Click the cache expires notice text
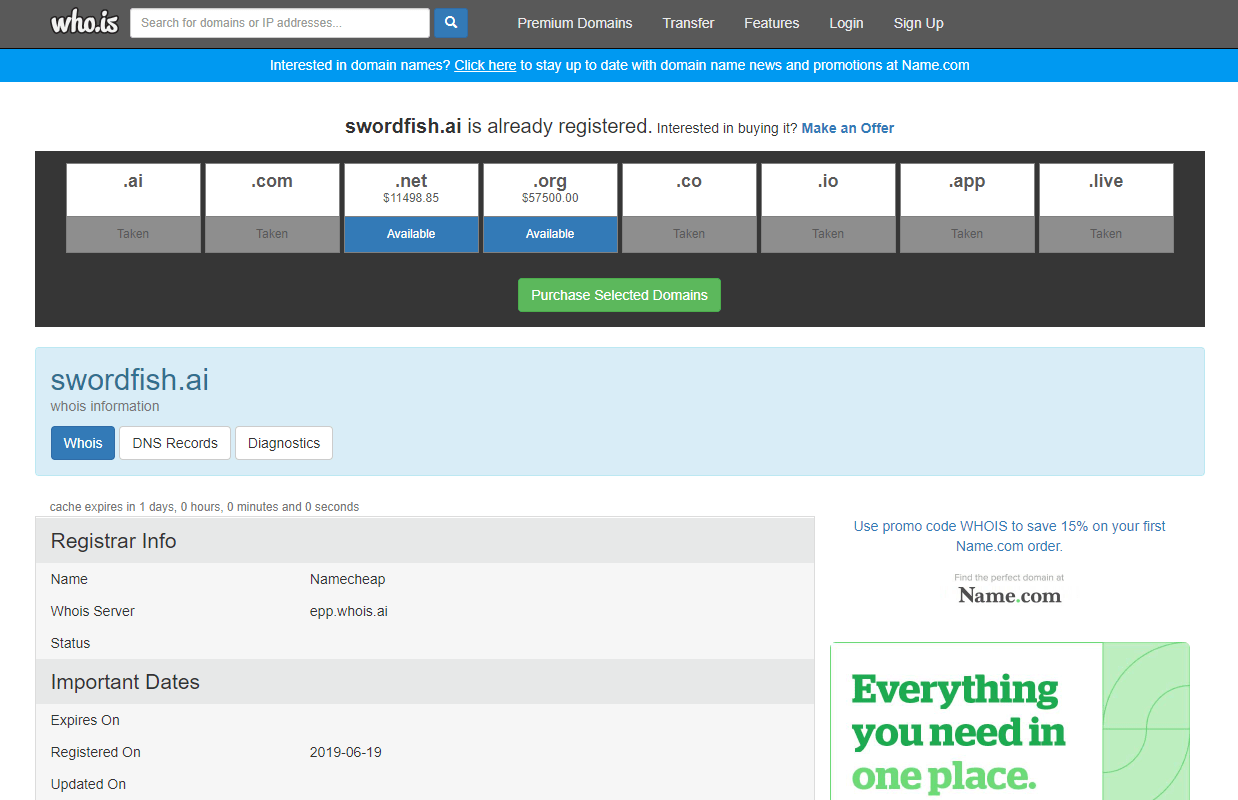The image size is (1238, 800). [x=204, y=507]
